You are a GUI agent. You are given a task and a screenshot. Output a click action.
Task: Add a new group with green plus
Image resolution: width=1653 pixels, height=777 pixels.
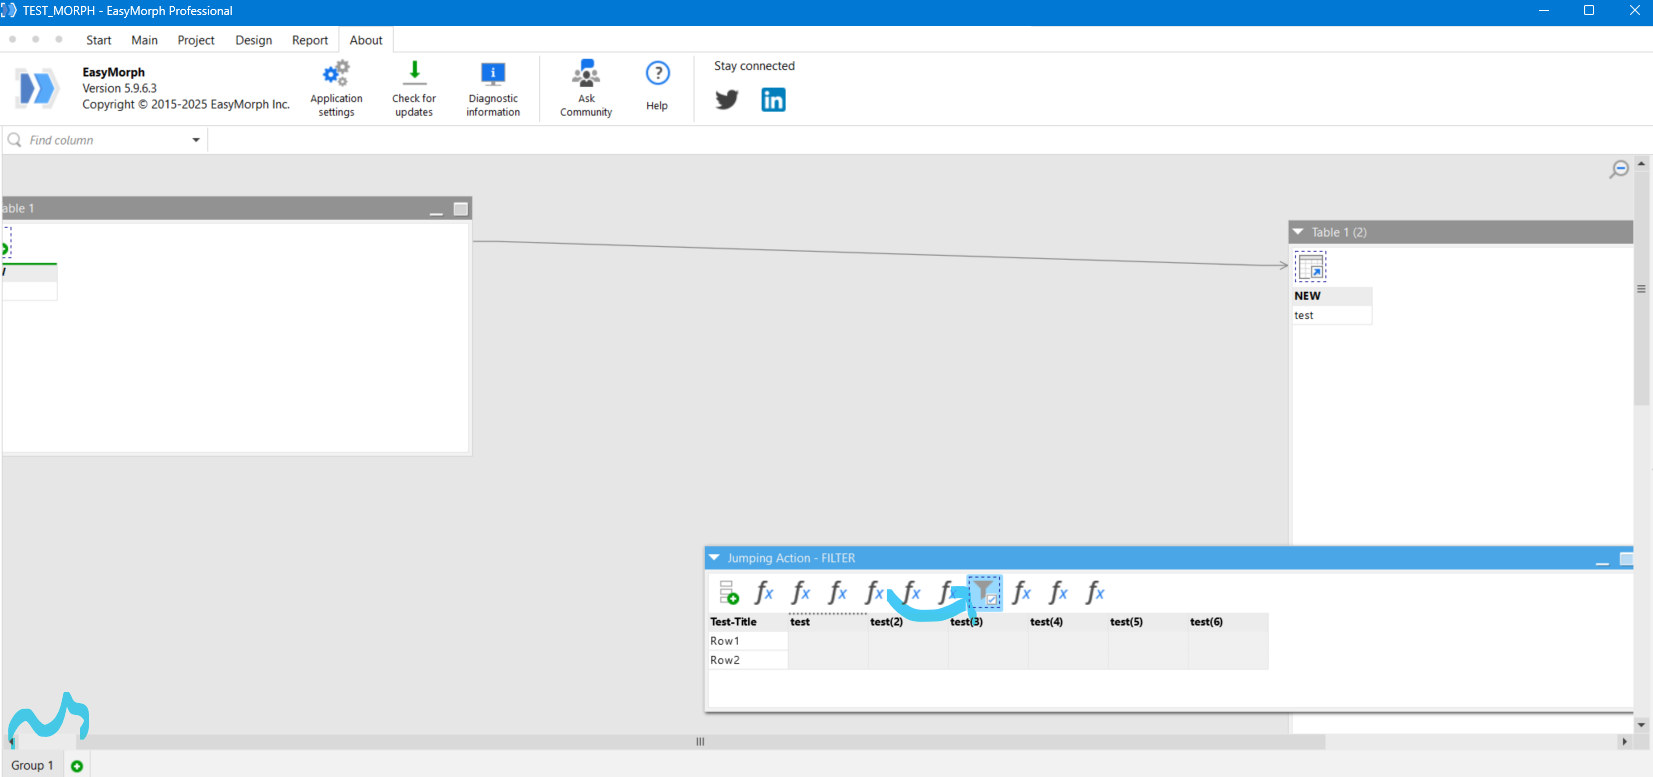[x=77, y=766]
